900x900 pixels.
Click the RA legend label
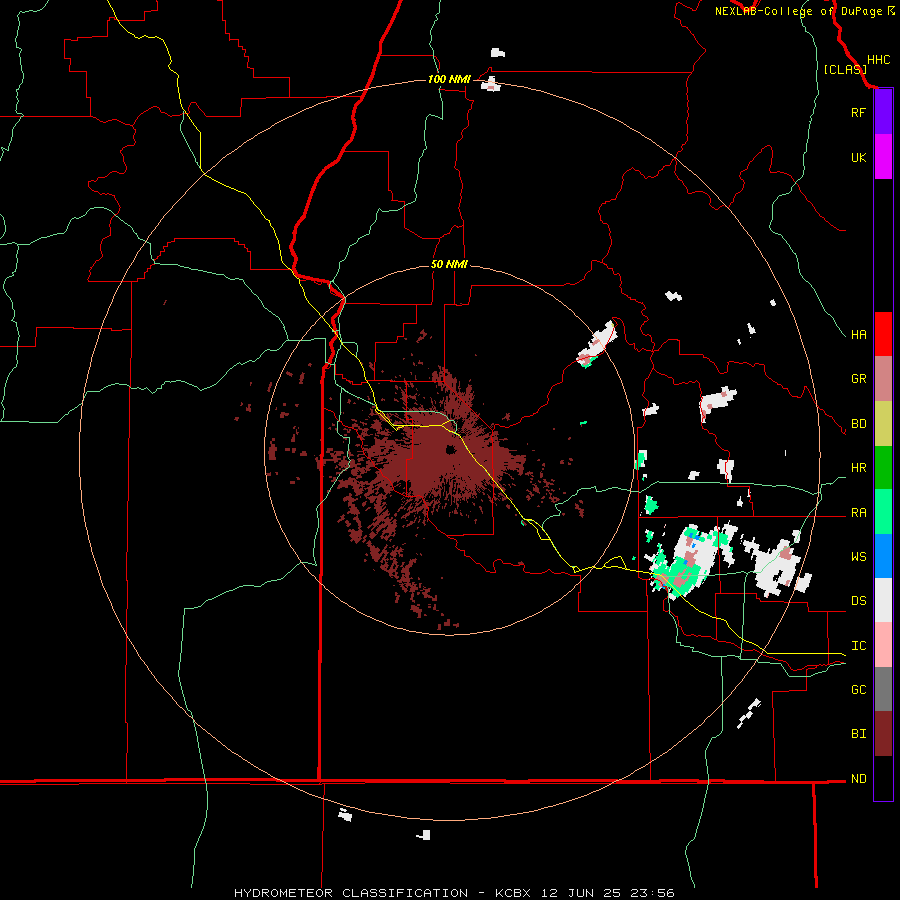[x=858, y=513]
